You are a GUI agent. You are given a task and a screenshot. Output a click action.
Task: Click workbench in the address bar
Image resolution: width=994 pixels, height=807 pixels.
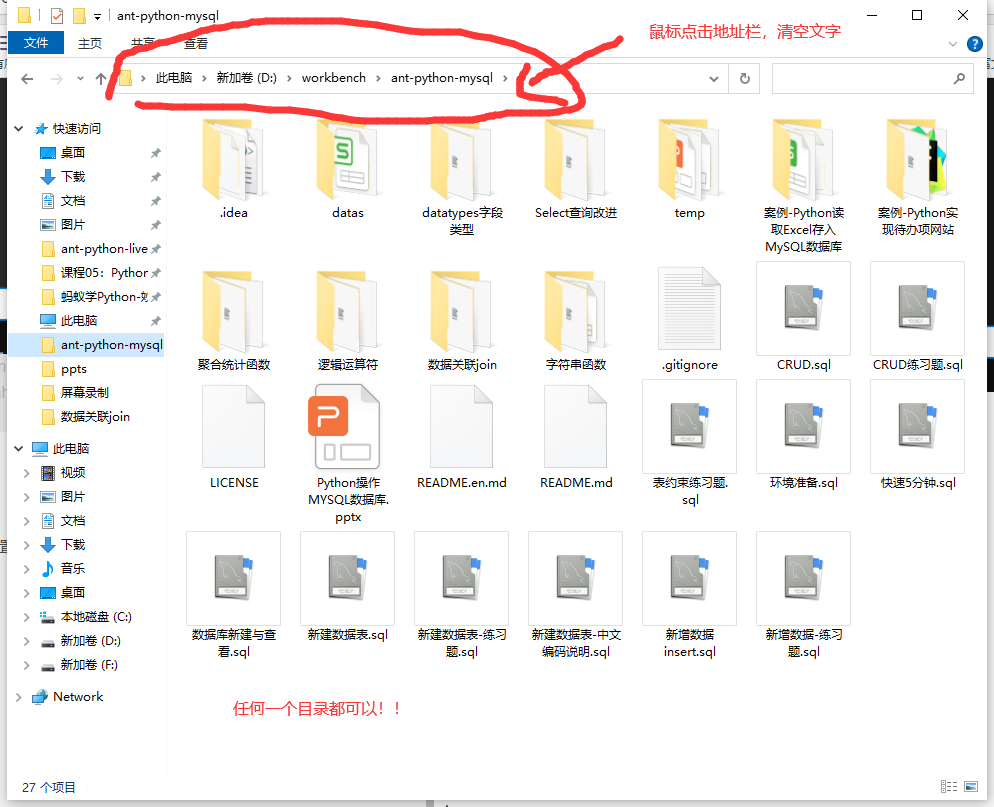(333, 78)
